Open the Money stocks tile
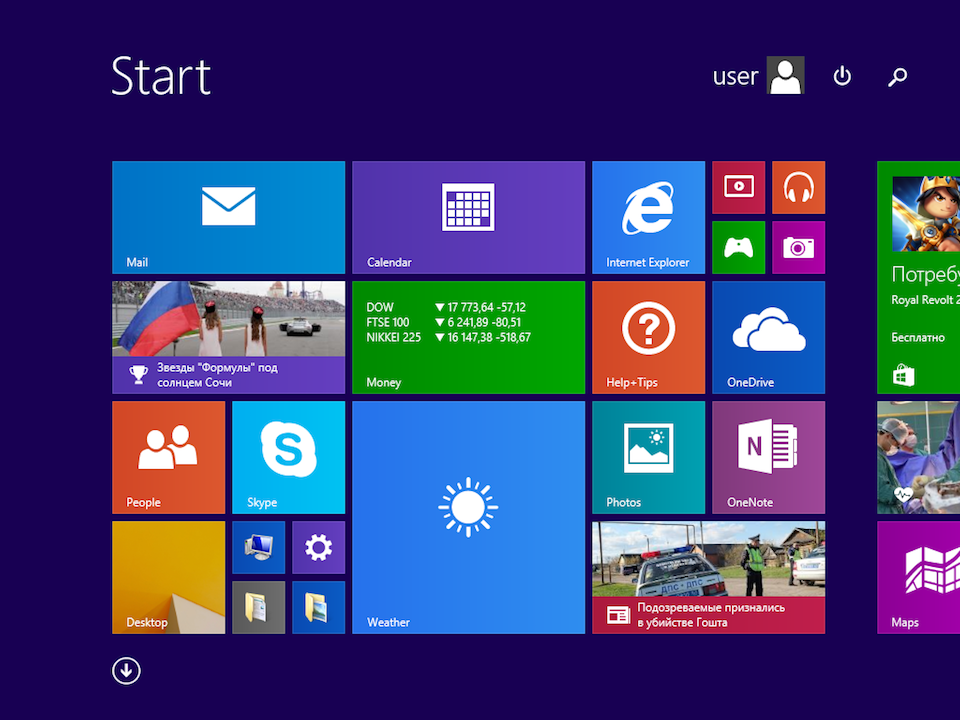This screenshot has height=720, width=960. 468,337
